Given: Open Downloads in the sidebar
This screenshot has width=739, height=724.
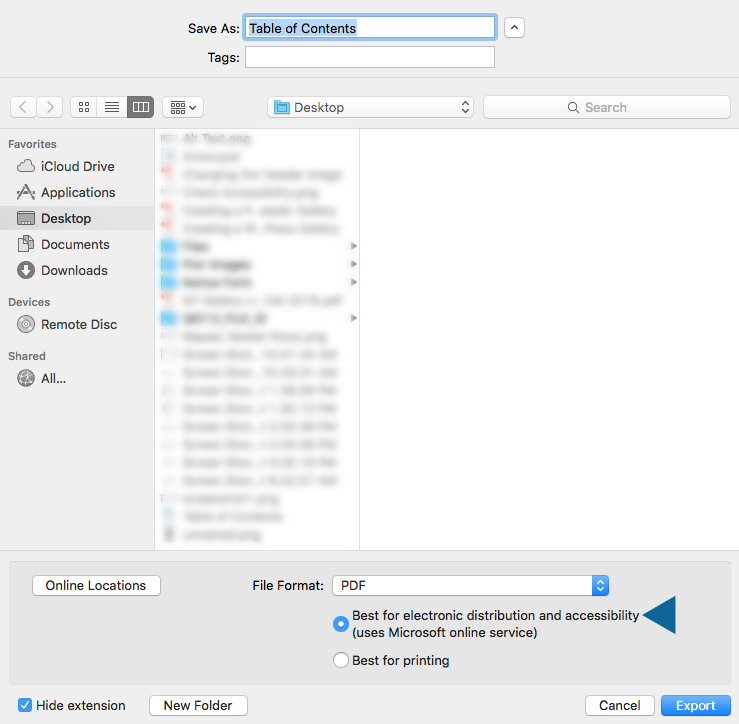Looking at the screenshot, I should click(77, 270).
